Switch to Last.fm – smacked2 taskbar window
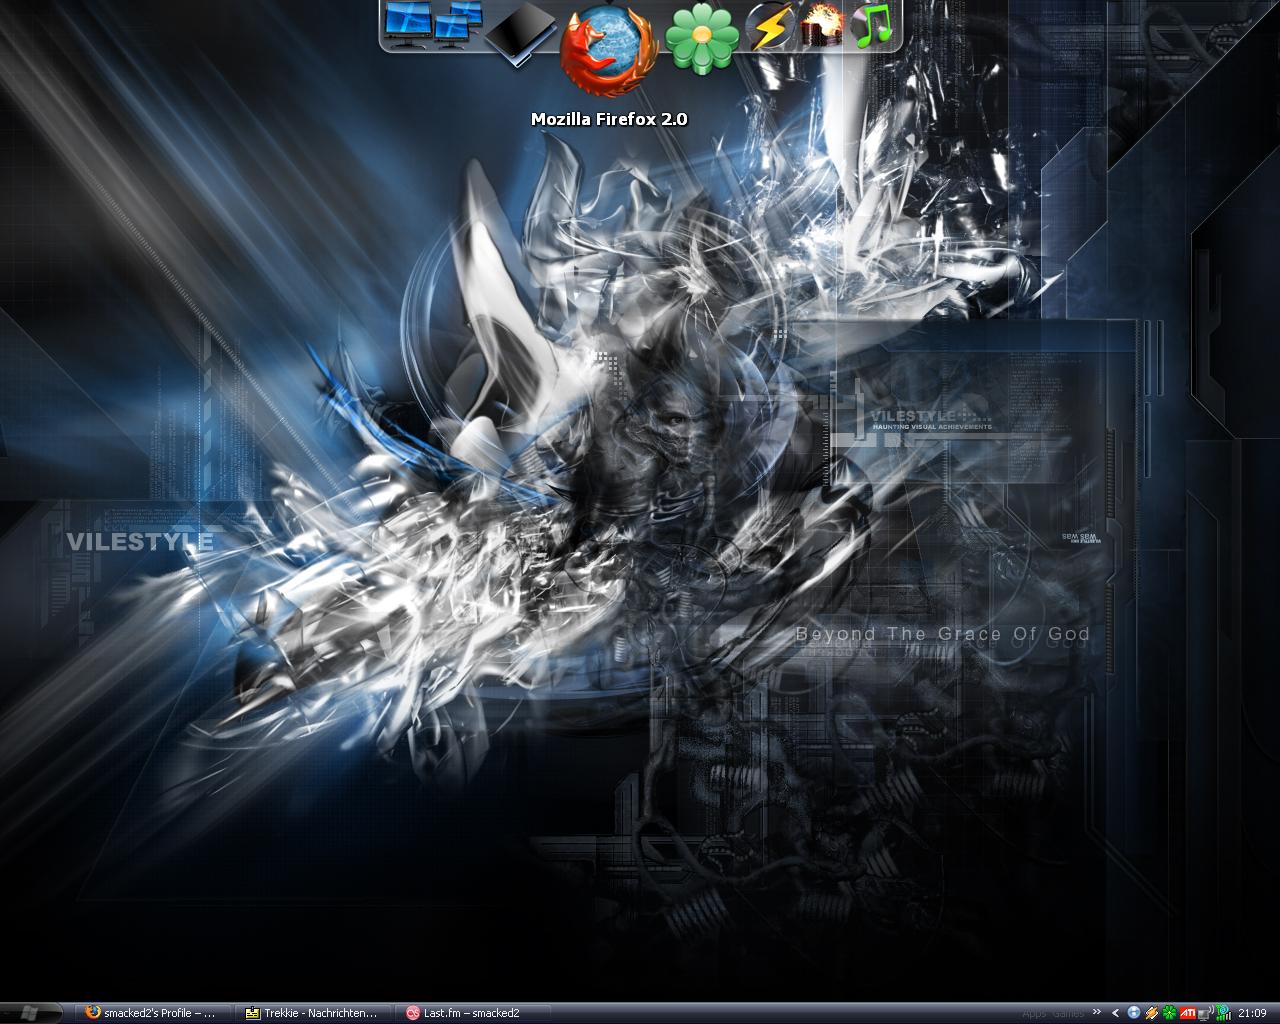 click(473, 1012)
